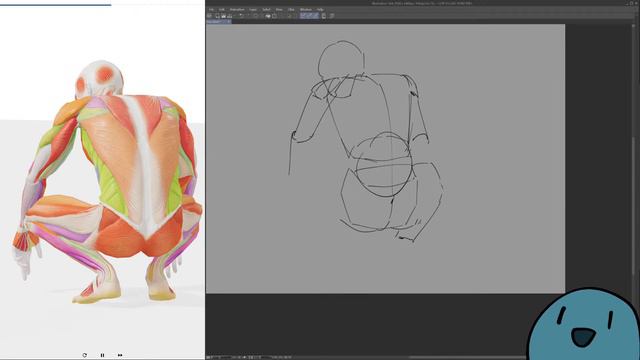
Task: Click the Open file icon in command bar
Action: point(224,16)
